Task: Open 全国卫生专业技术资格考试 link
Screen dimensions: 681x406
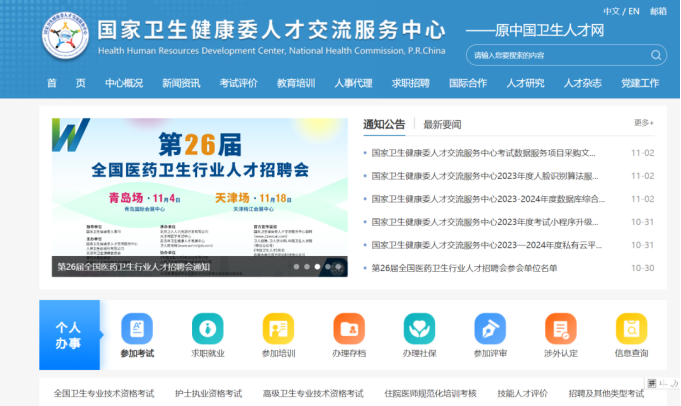Action: pyautogui.click(x=104, y=393)
